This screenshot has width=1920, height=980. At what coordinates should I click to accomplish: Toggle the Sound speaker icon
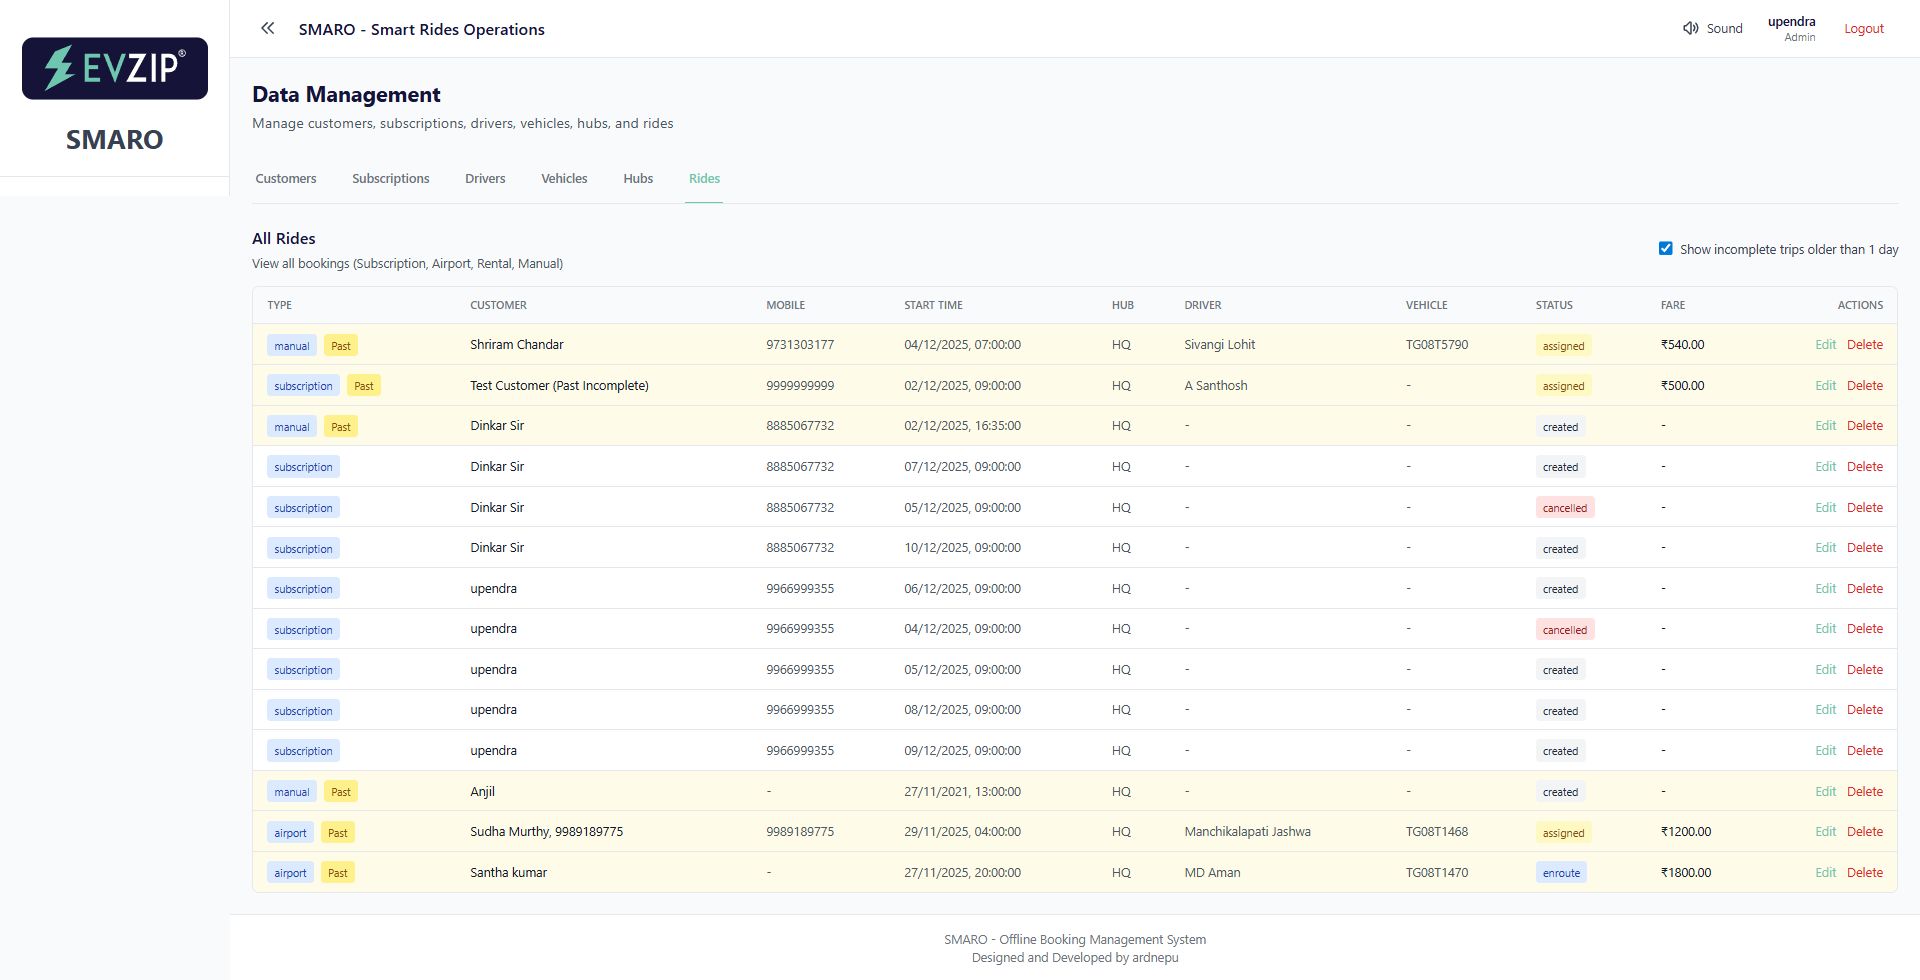[1690, 28]
